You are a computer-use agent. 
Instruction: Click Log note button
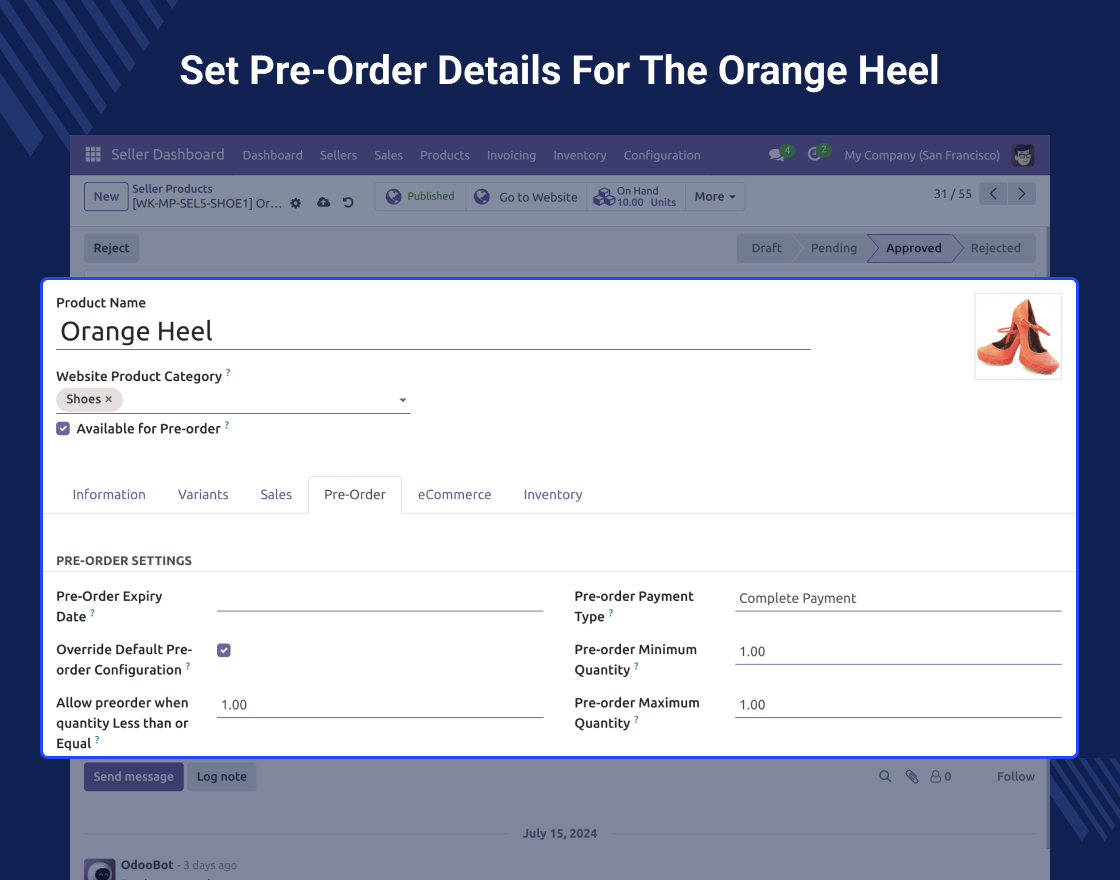(x=221, y=776)
